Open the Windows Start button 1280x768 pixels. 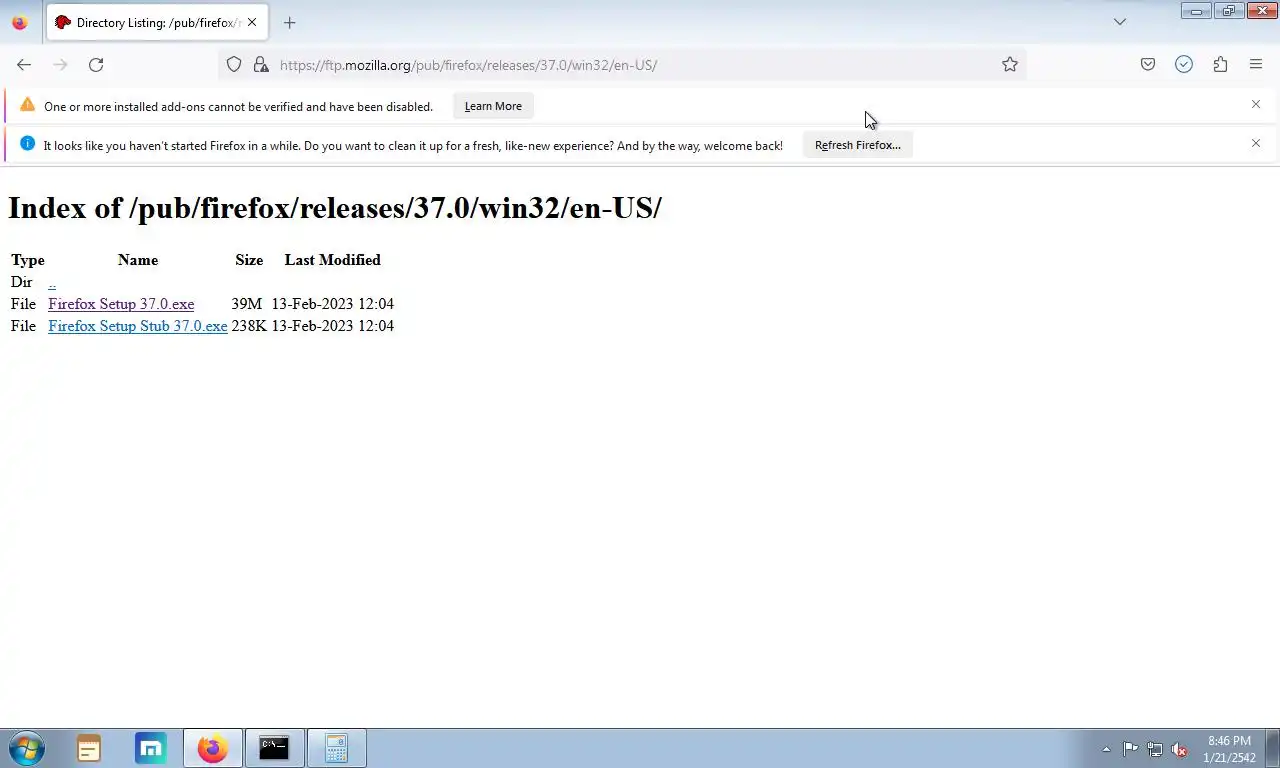coord(27,748)
